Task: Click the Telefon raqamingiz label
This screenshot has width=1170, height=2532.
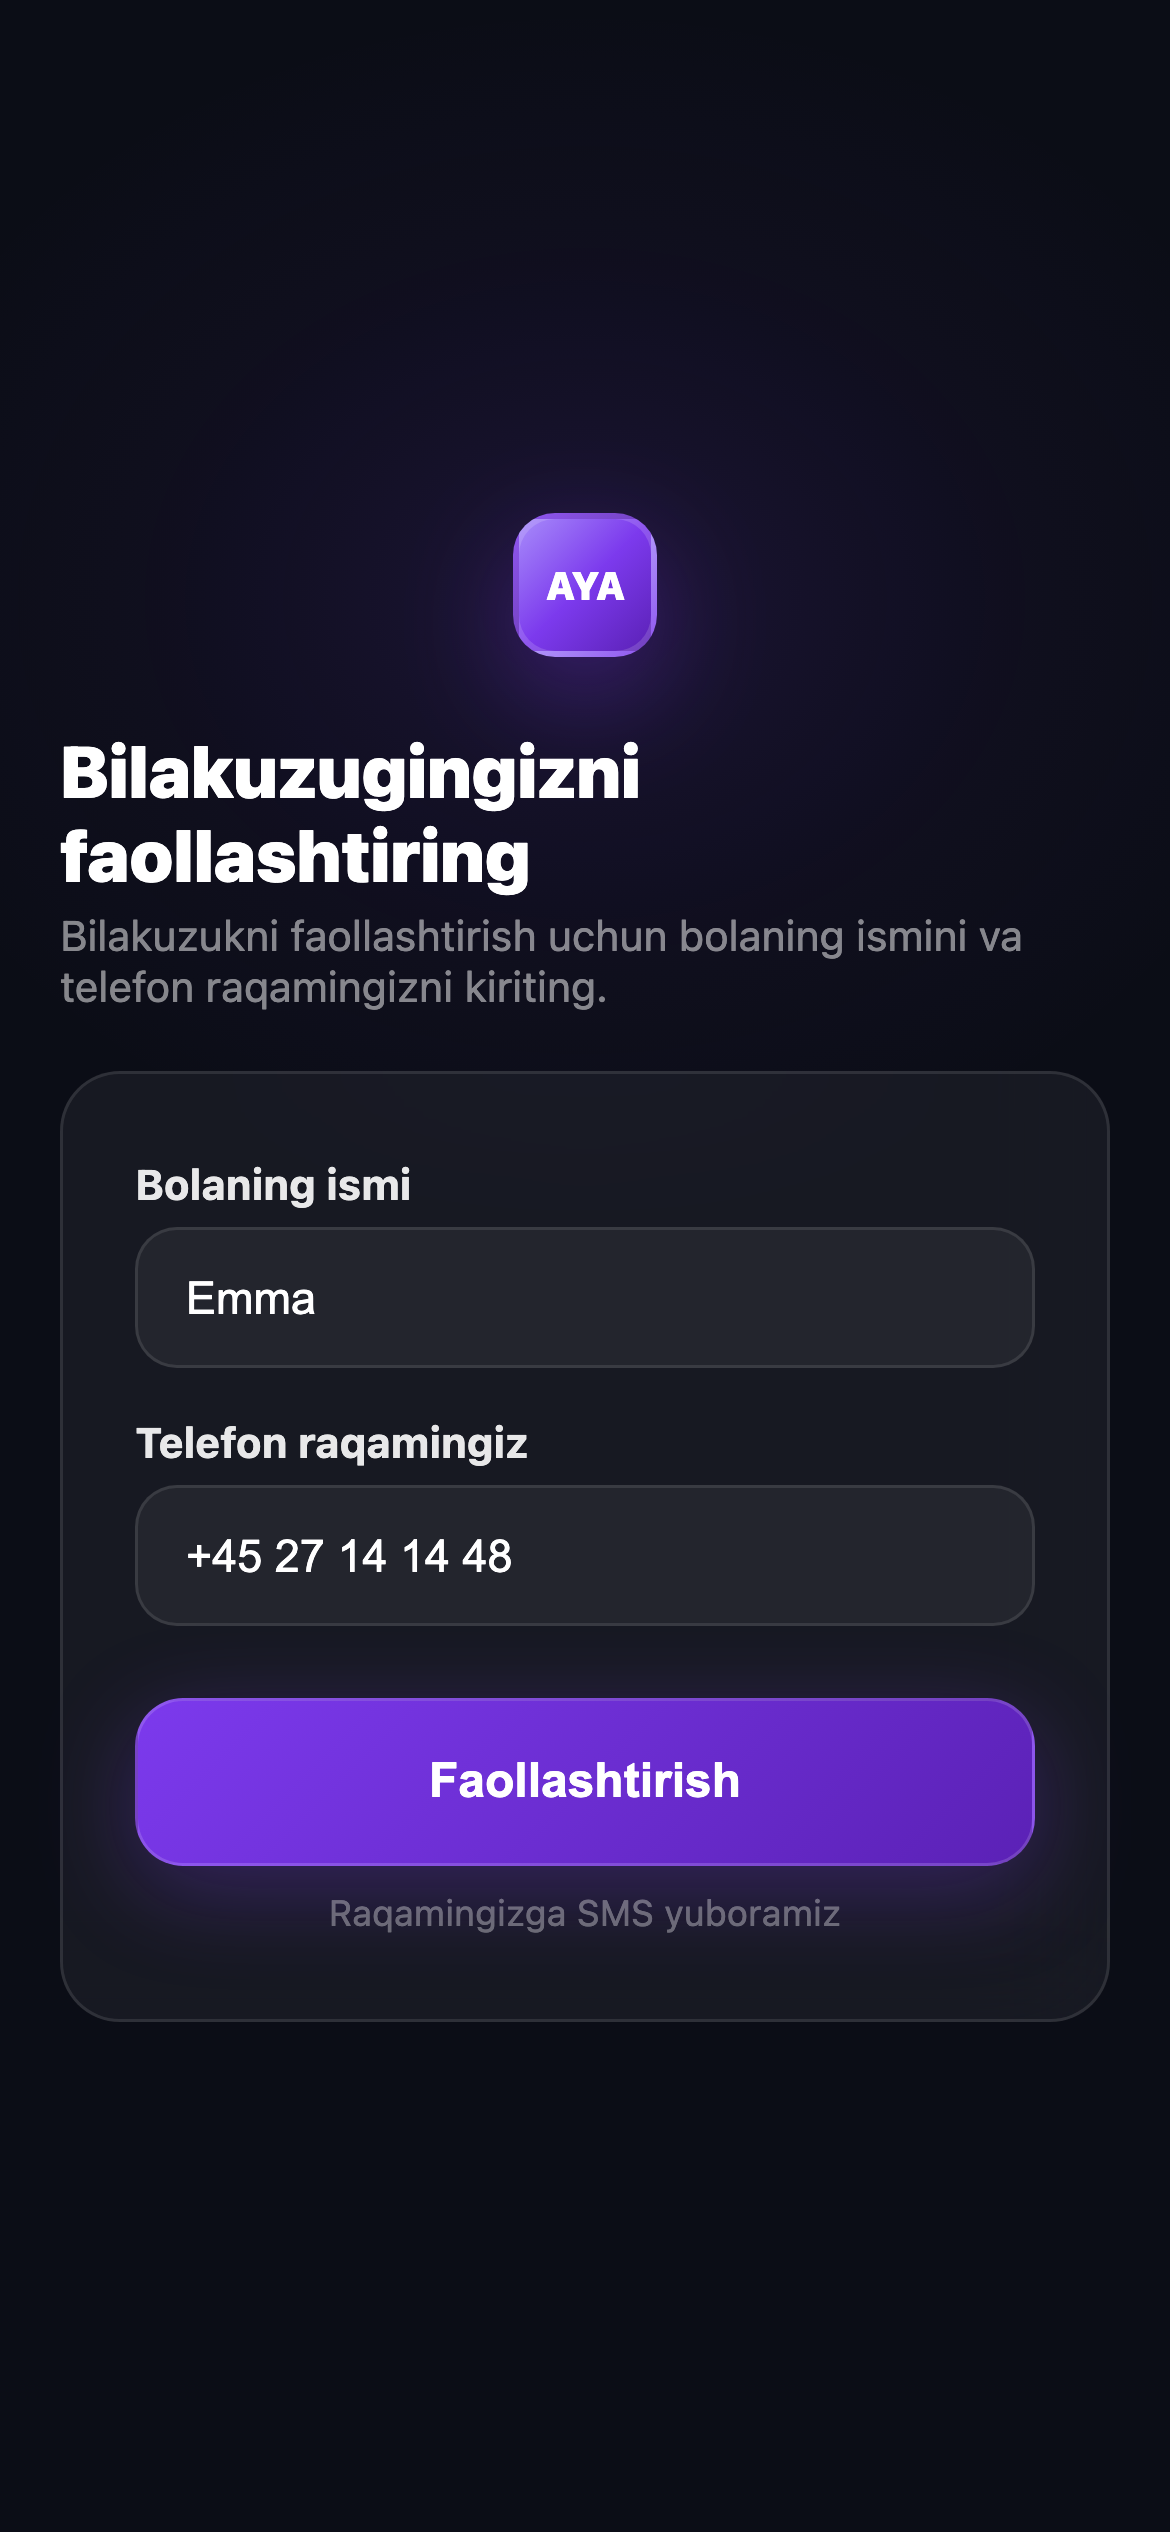Action: pyautogui.click(x=334, y=1443)
